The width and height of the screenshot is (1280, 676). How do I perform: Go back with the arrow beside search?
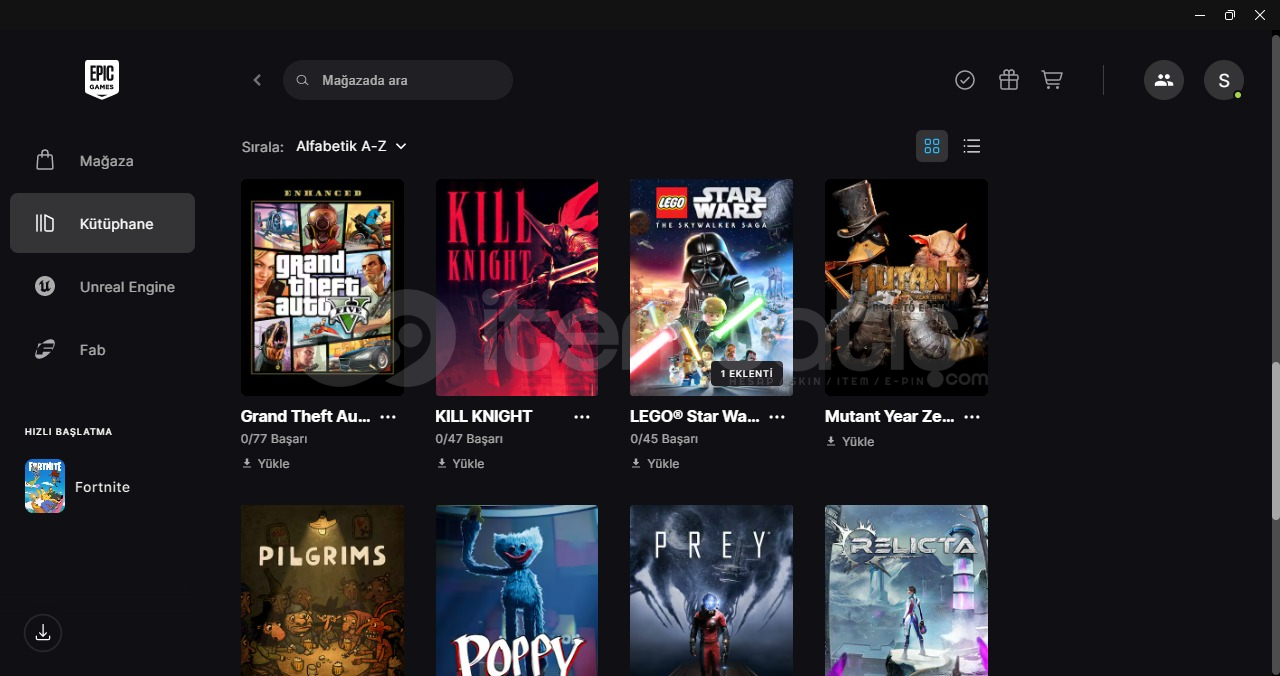click(257, 80)
